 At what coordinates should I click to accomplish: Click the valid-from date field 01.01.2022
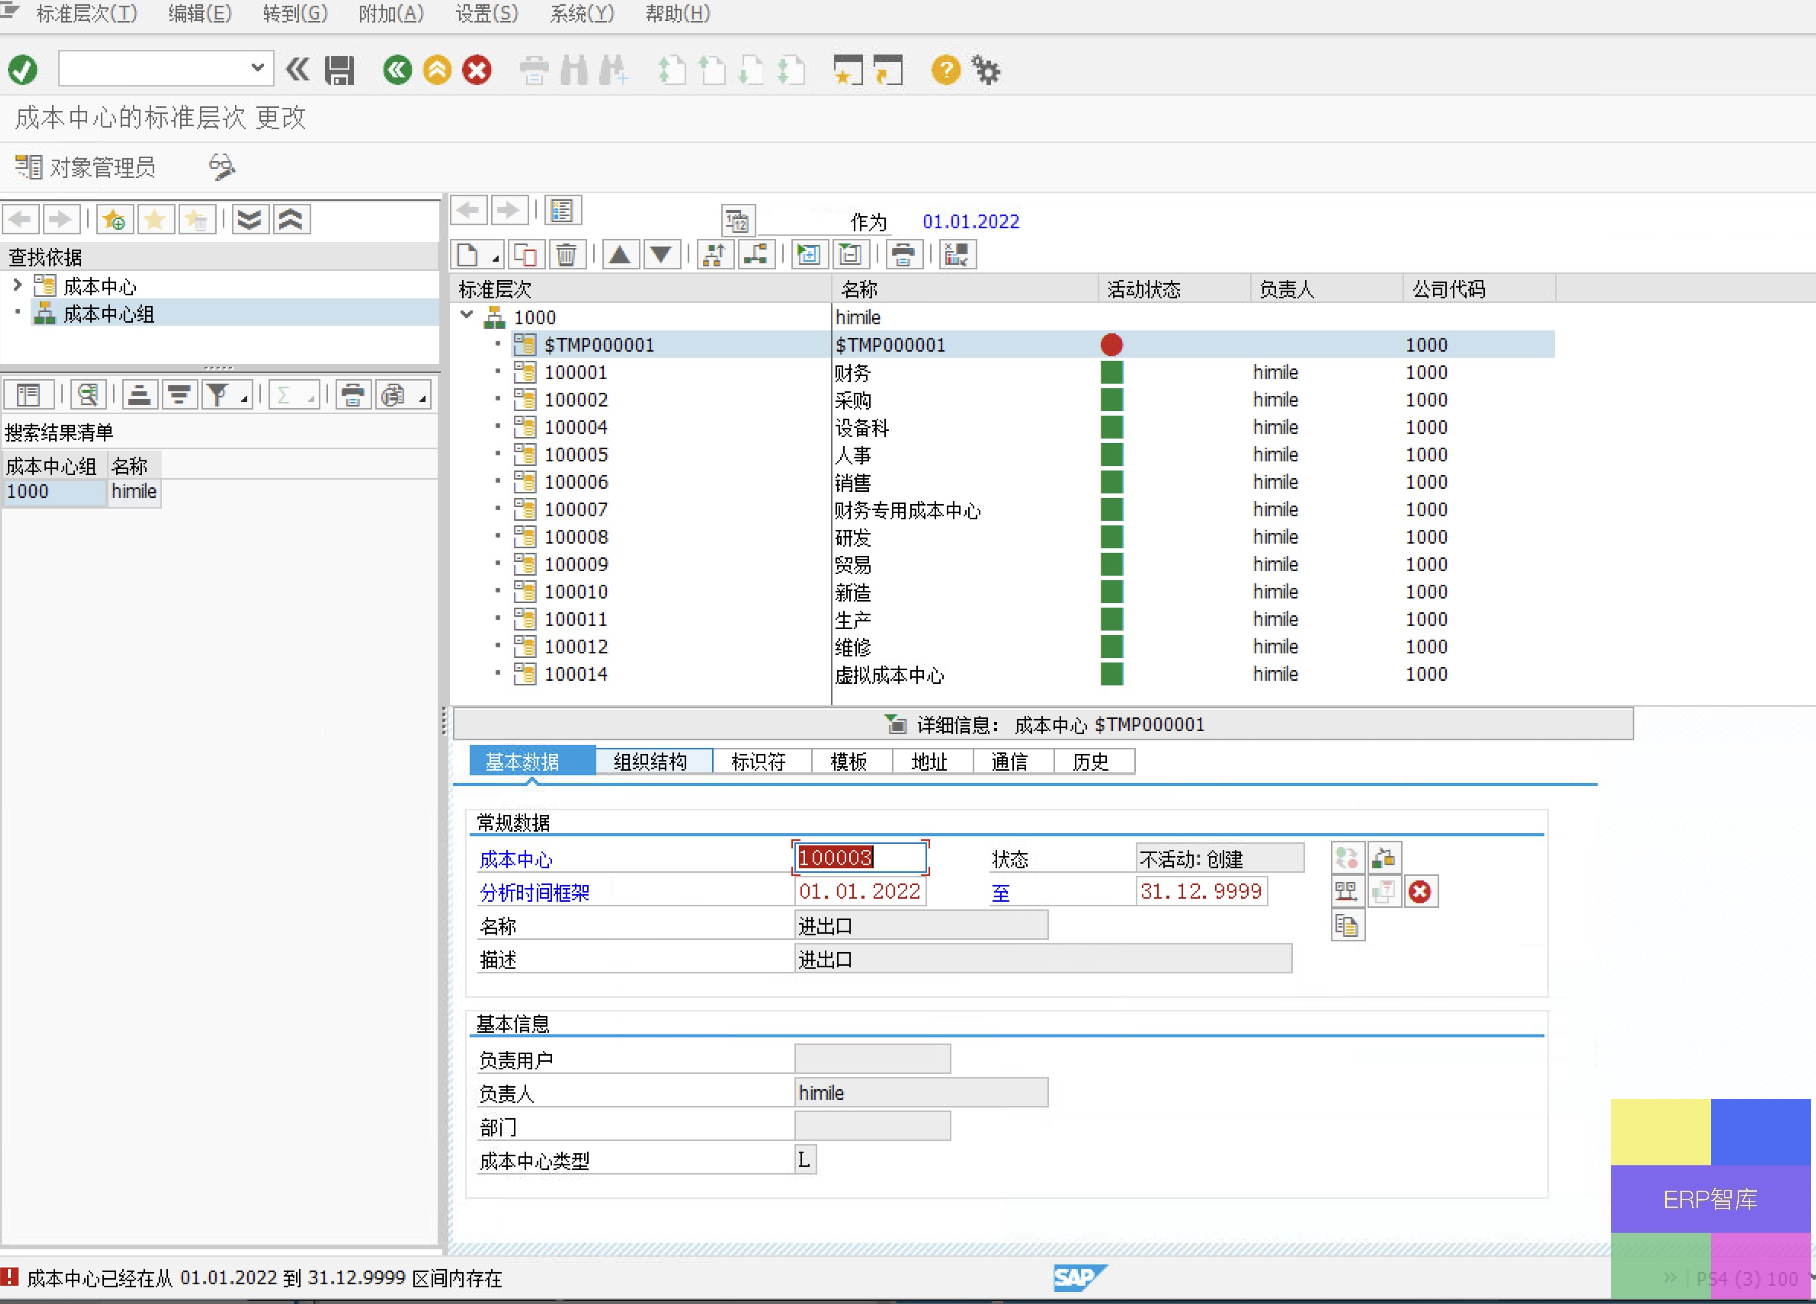click(860, 892)
